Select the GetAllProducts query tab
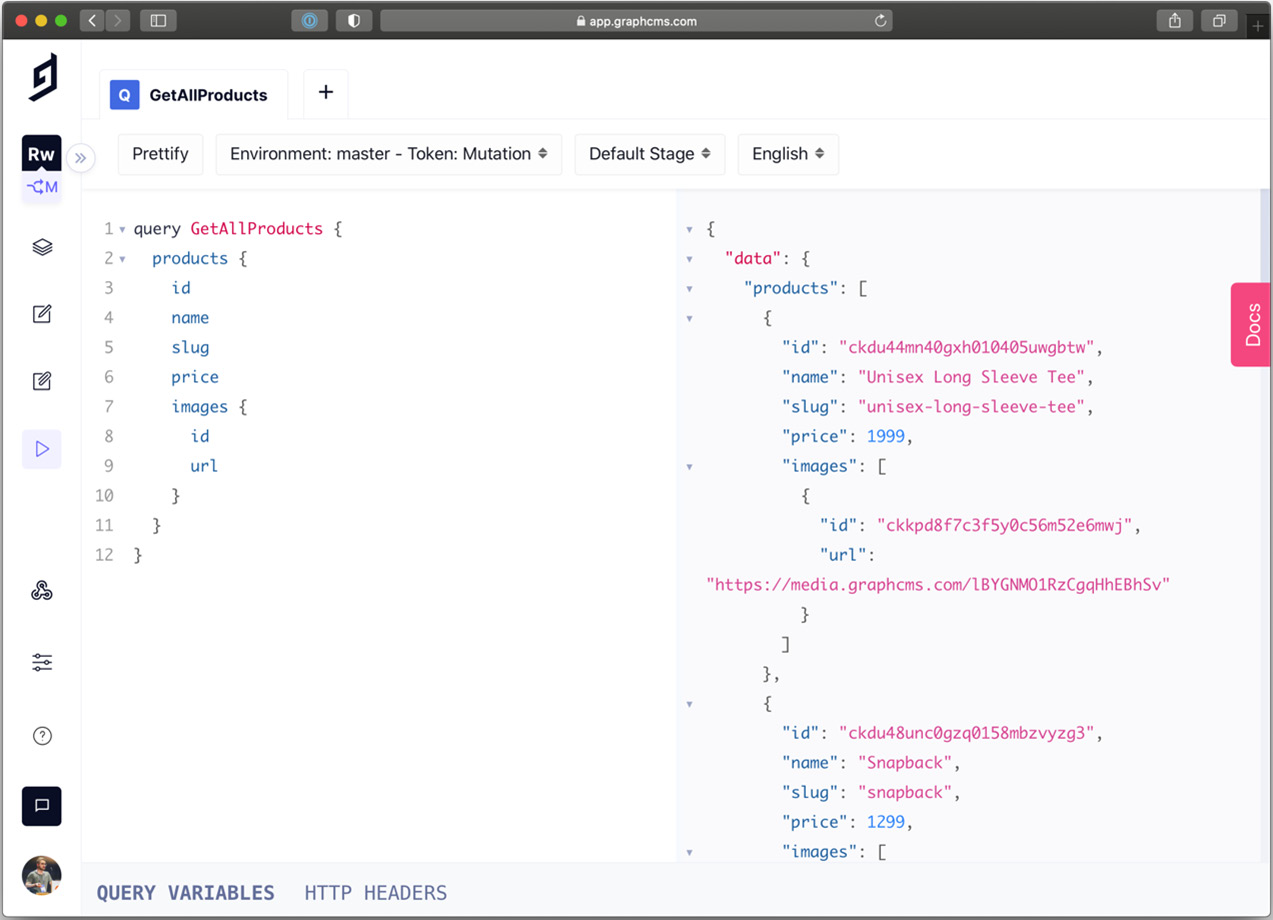 (x=193, y=94)
